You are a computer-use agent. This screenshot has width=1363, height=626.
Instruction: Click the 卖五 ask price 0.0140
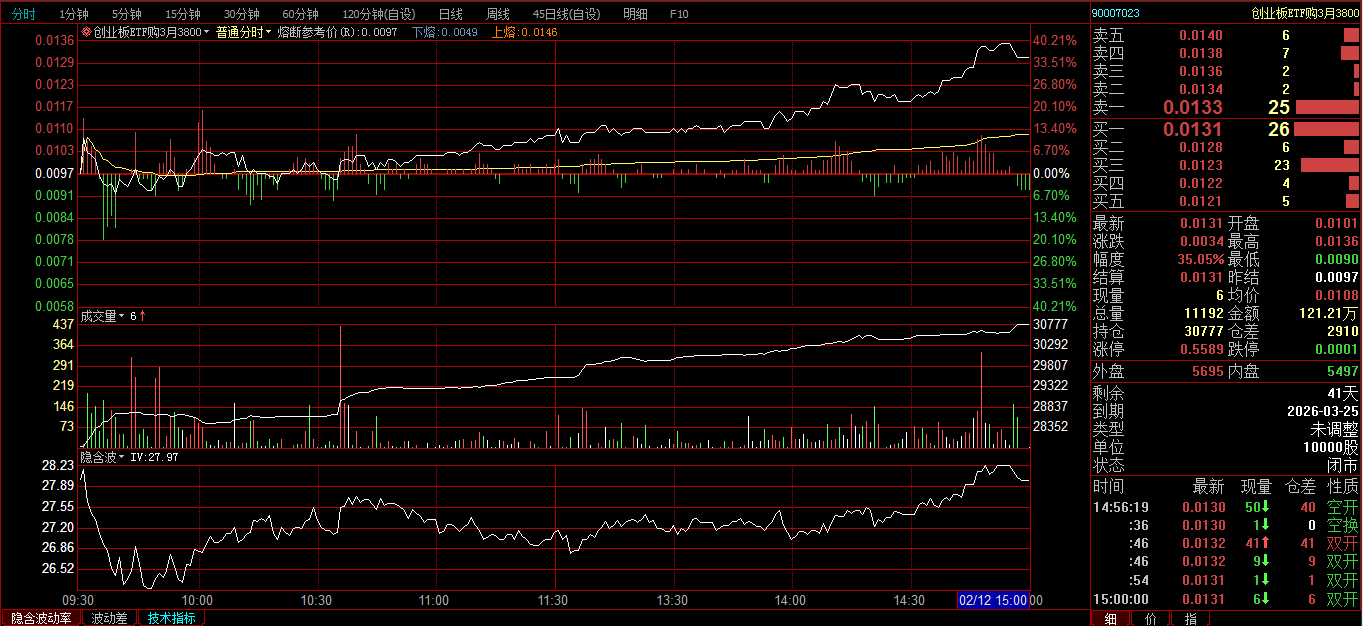click(x=1200, y=35)
